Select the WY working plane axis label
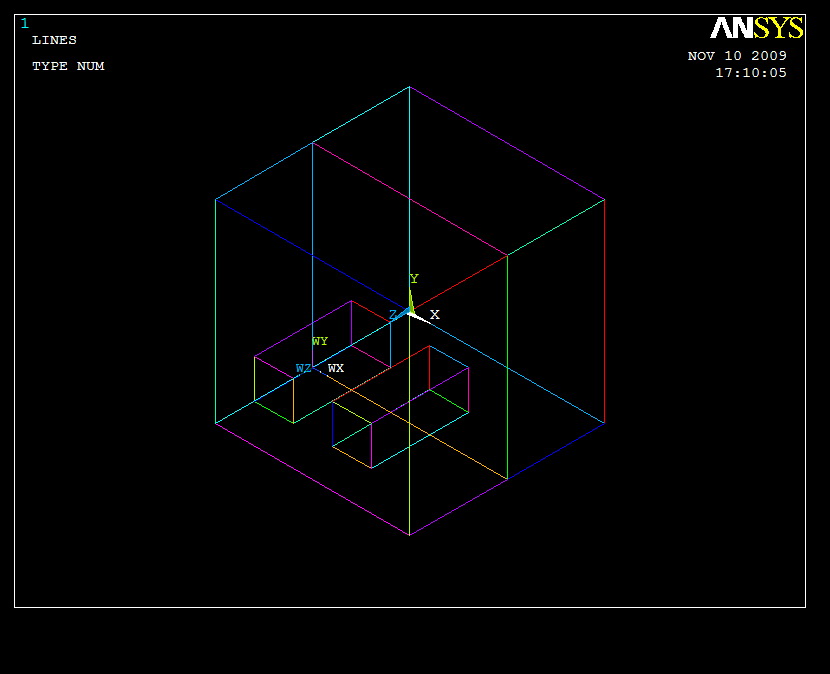830x674 pixels. point(320,342)
